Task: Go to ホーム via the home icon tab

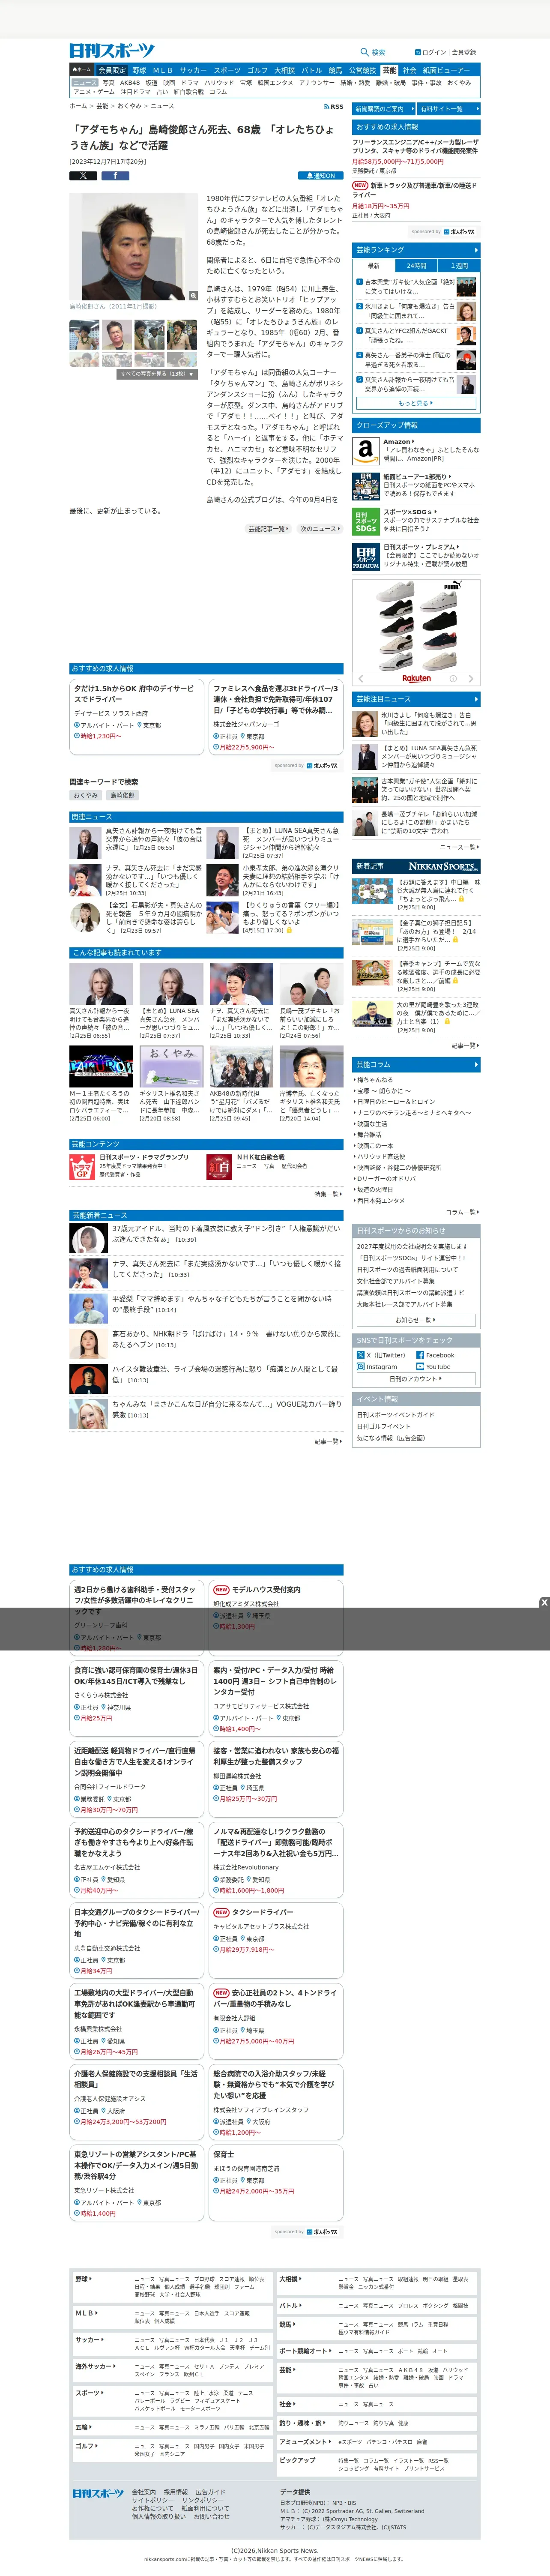Action: 82,70
